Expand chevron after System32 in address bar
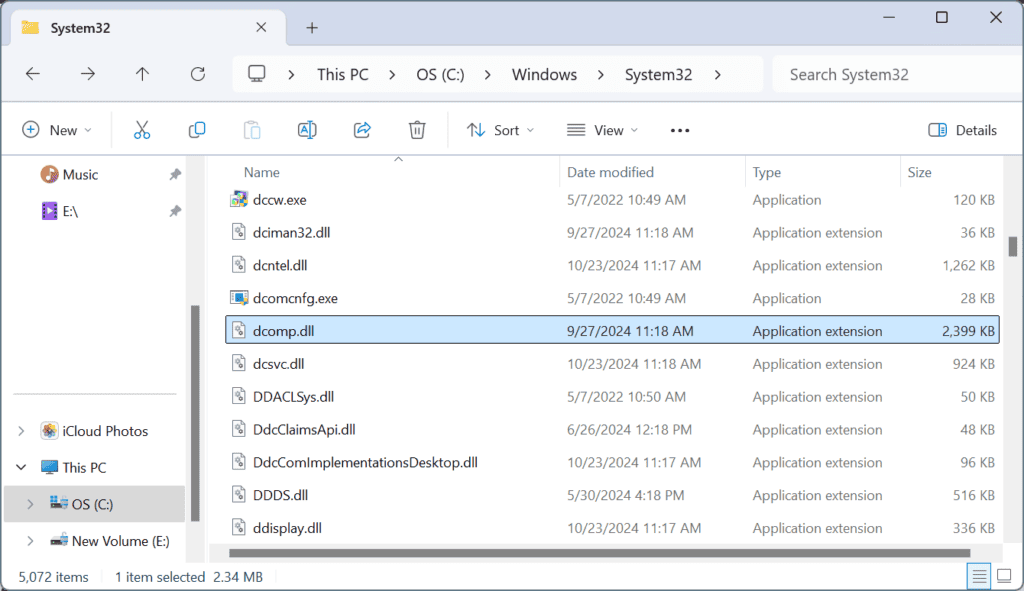Image resolution: width=1024 pixels, height=591 pixels. (x=718, y=75)
